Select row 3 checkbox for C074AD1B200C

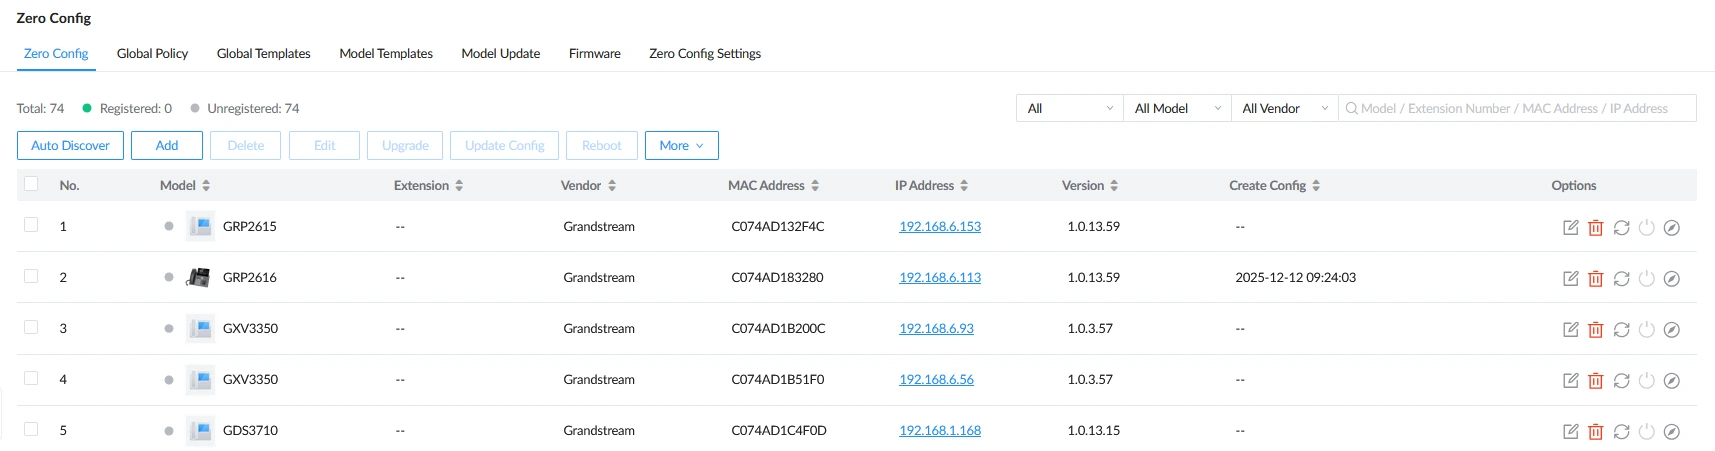tap(31, 327)
